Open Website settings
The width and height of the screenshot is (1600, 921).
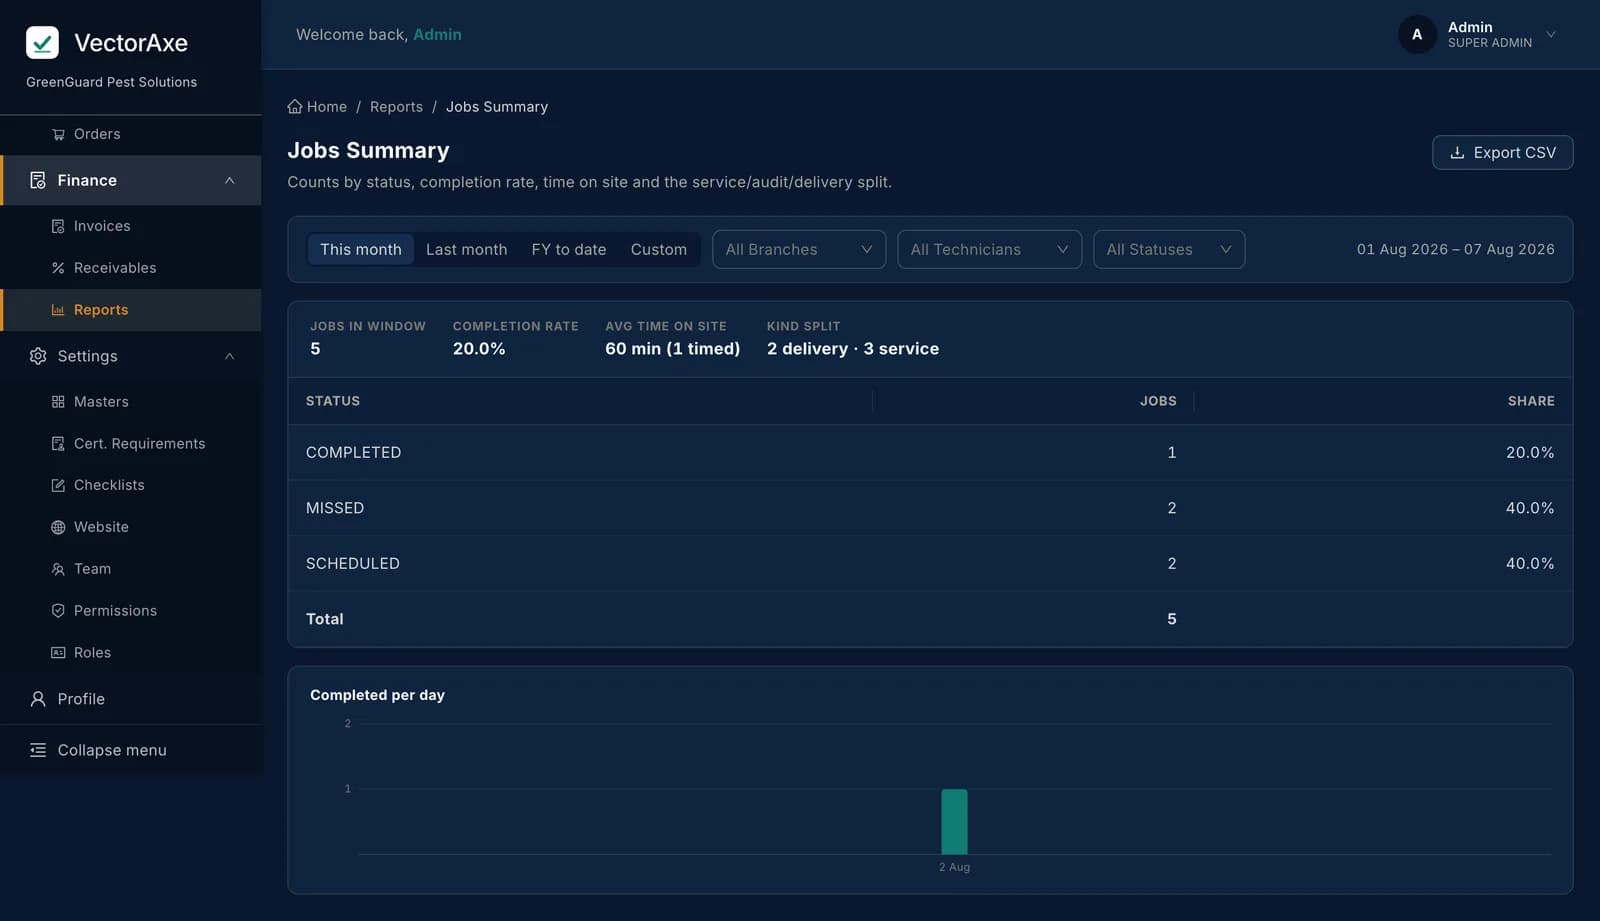[x=131, y=527]
